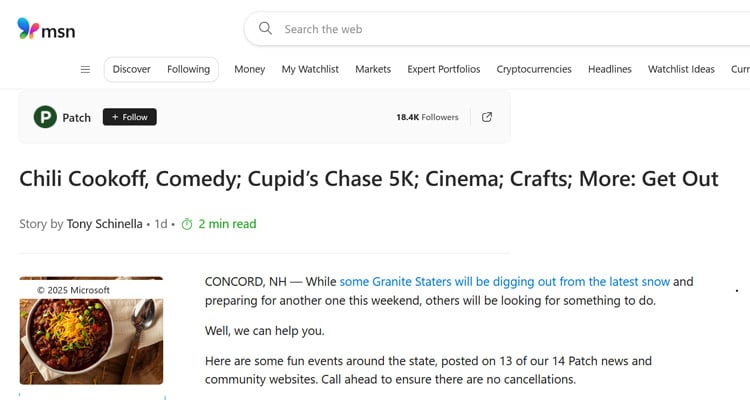Click the '© 2025 Microsoft' image credit
750x400 pixels.
74,290
